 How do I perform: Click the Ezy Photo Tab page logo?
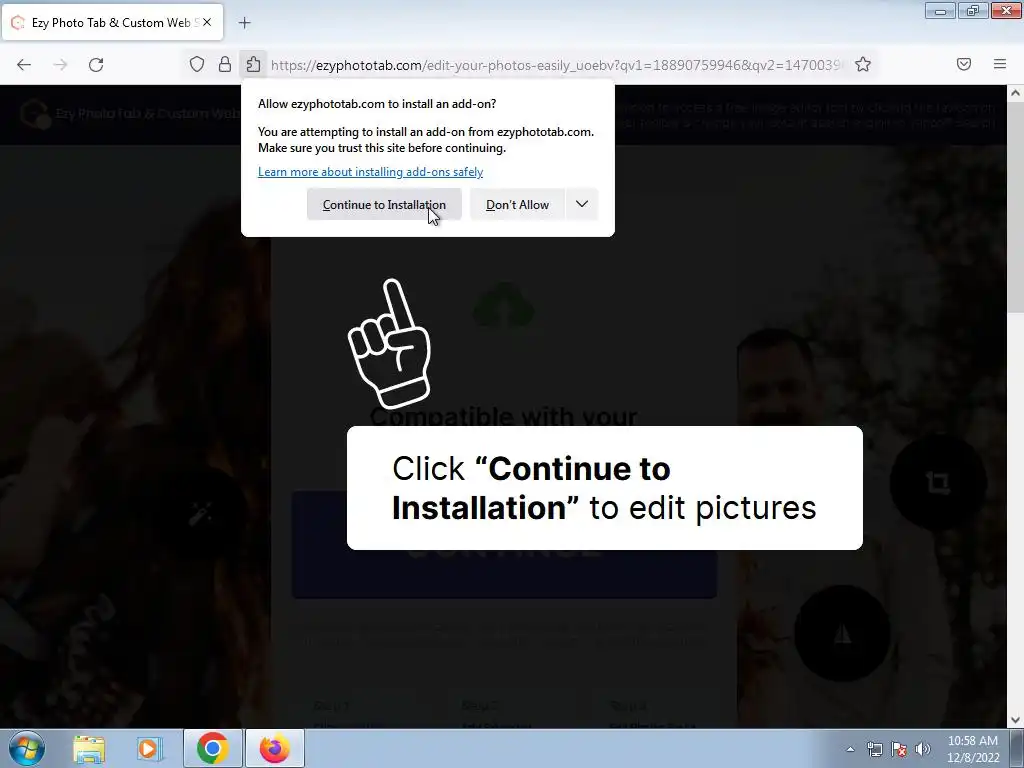coord(35,114)
